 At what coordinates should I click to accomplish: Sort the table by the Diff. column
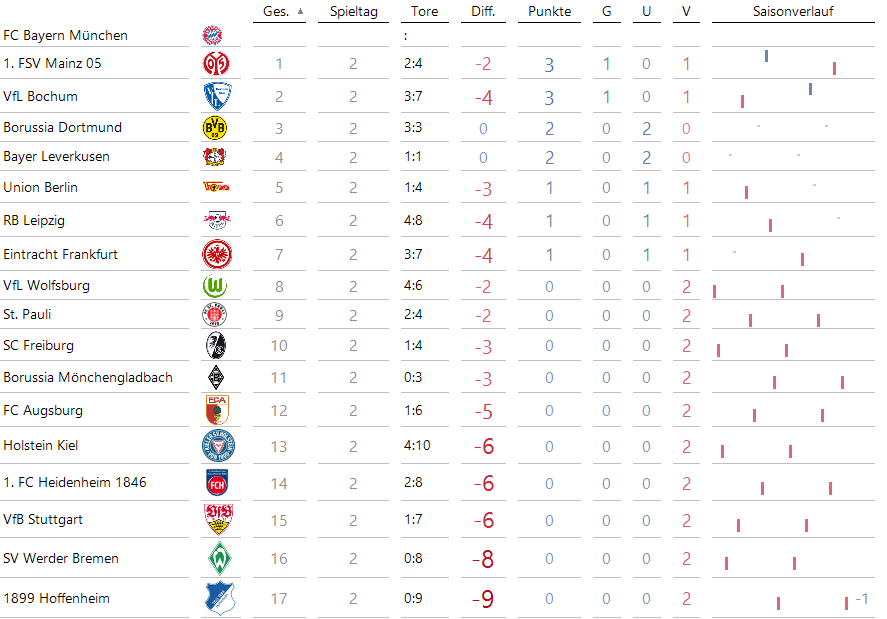coord(483,12)
